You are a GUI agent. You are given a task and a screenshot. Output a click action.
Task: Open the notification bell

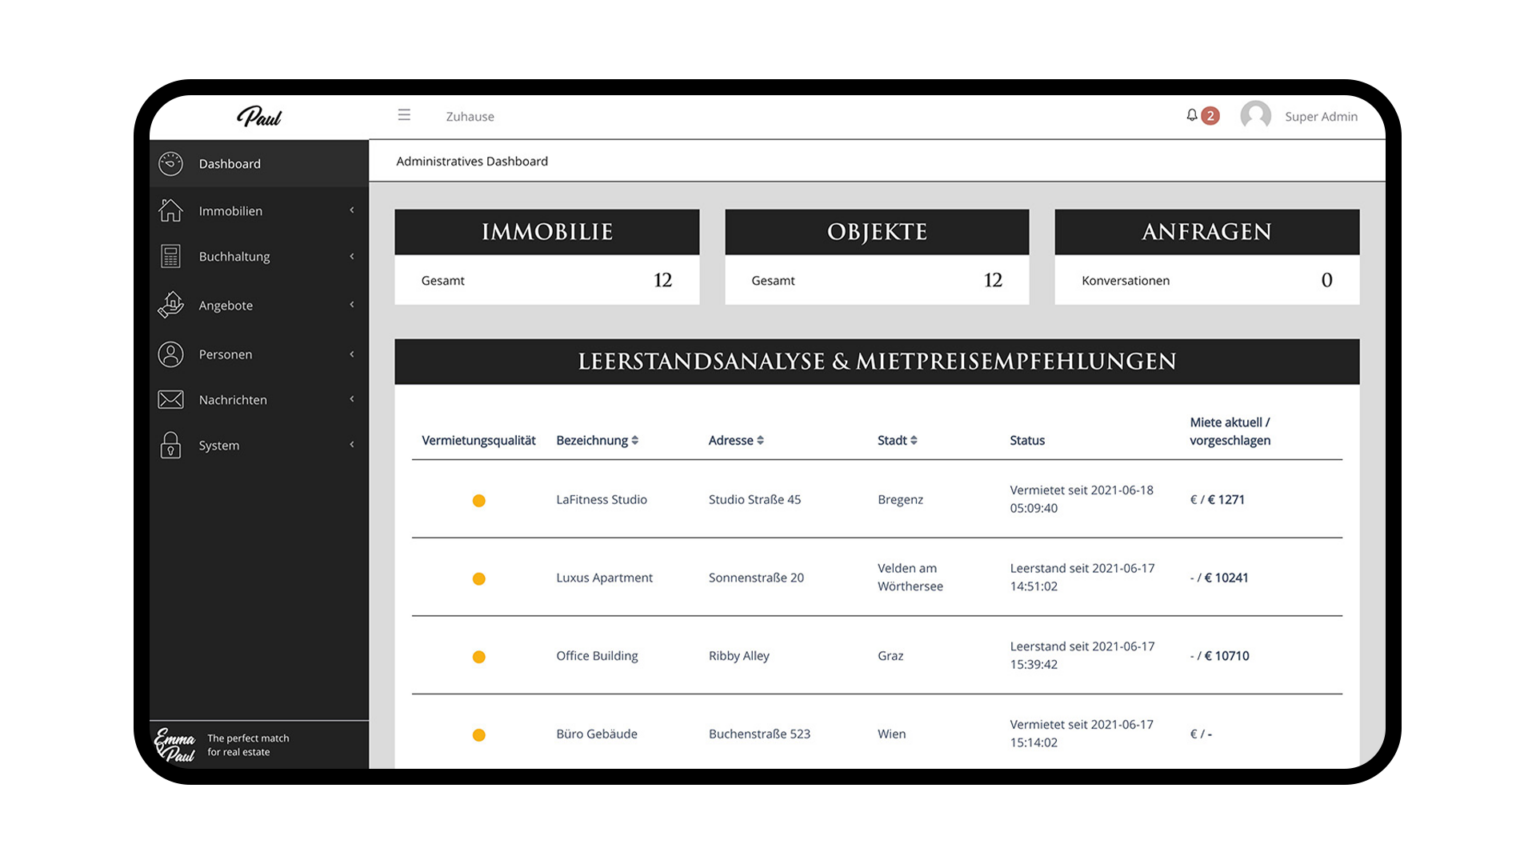pyautogui.click(x=1192, y=115)
